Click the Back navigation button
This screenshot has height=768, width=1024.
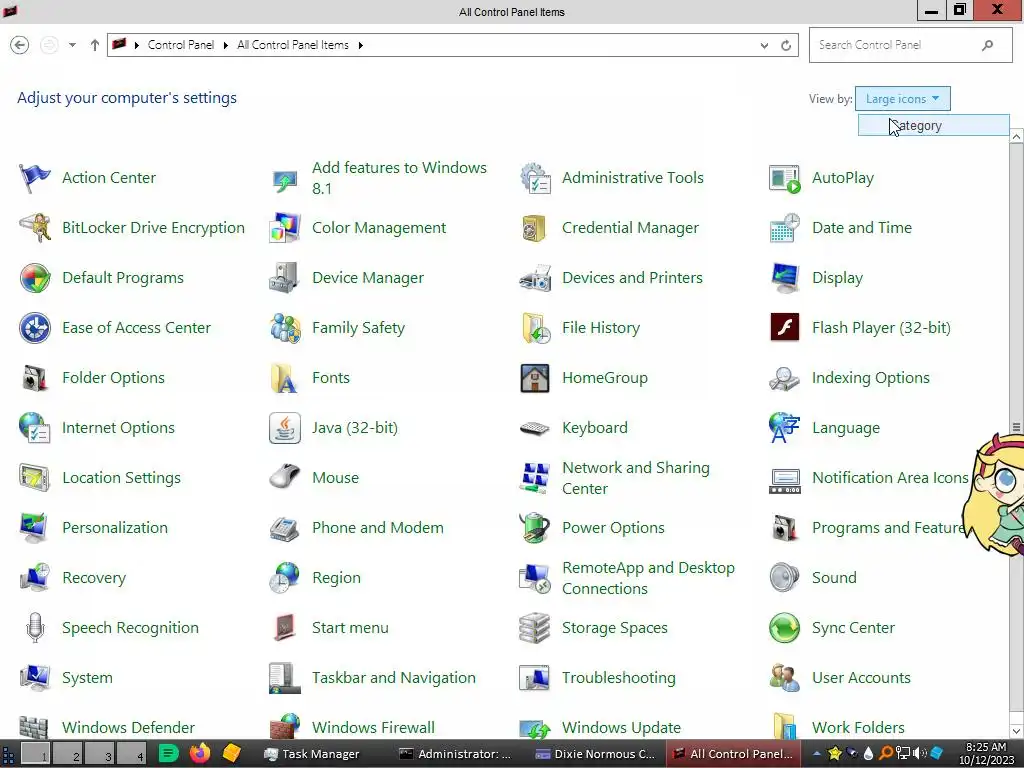point(20,45)
